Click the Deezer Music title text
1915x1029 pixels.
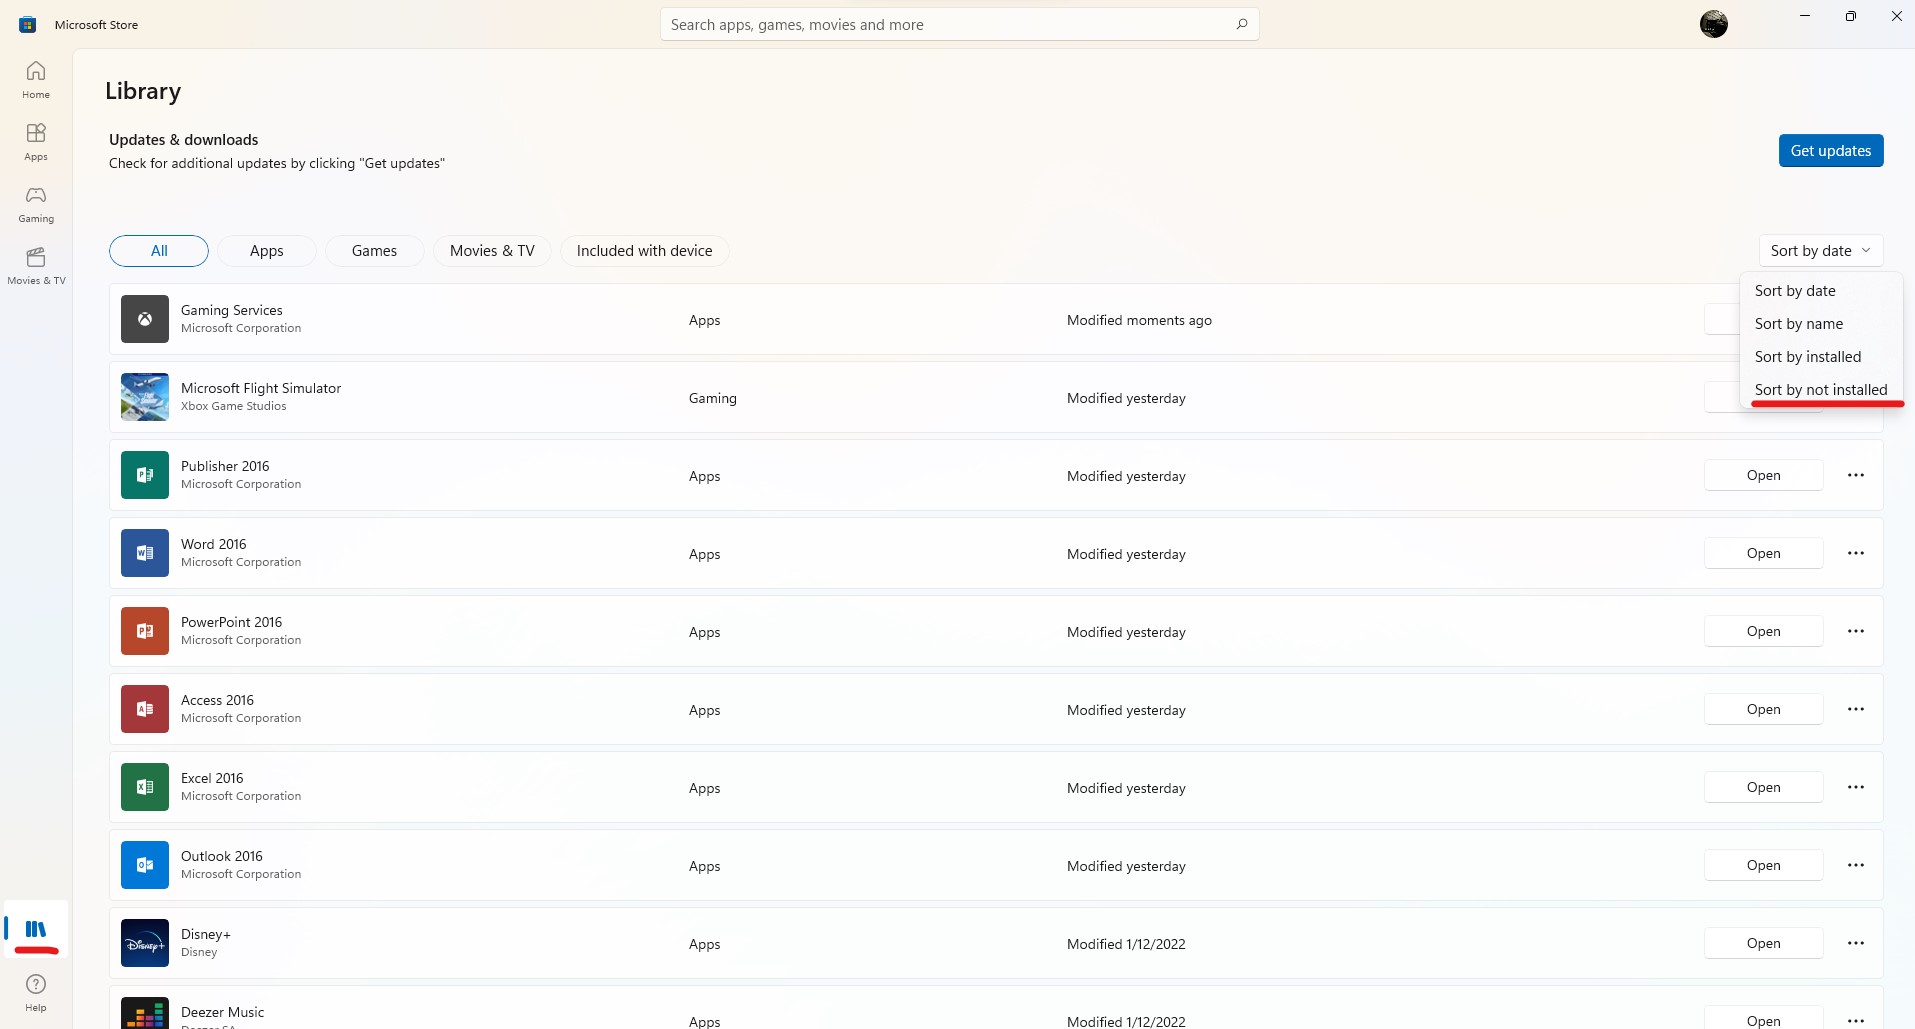(x=222, y=1012)
